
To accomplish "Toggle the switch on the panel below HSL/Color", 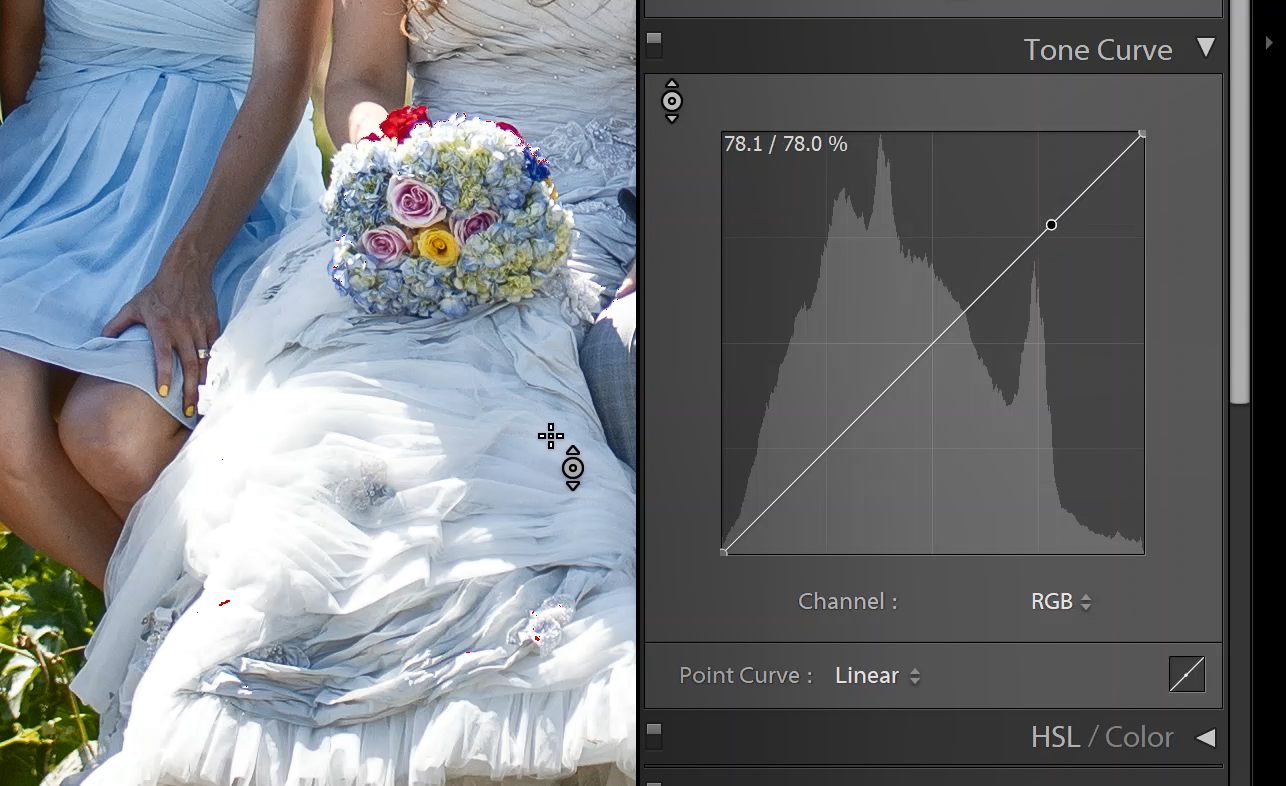I will tap(655, 781).
